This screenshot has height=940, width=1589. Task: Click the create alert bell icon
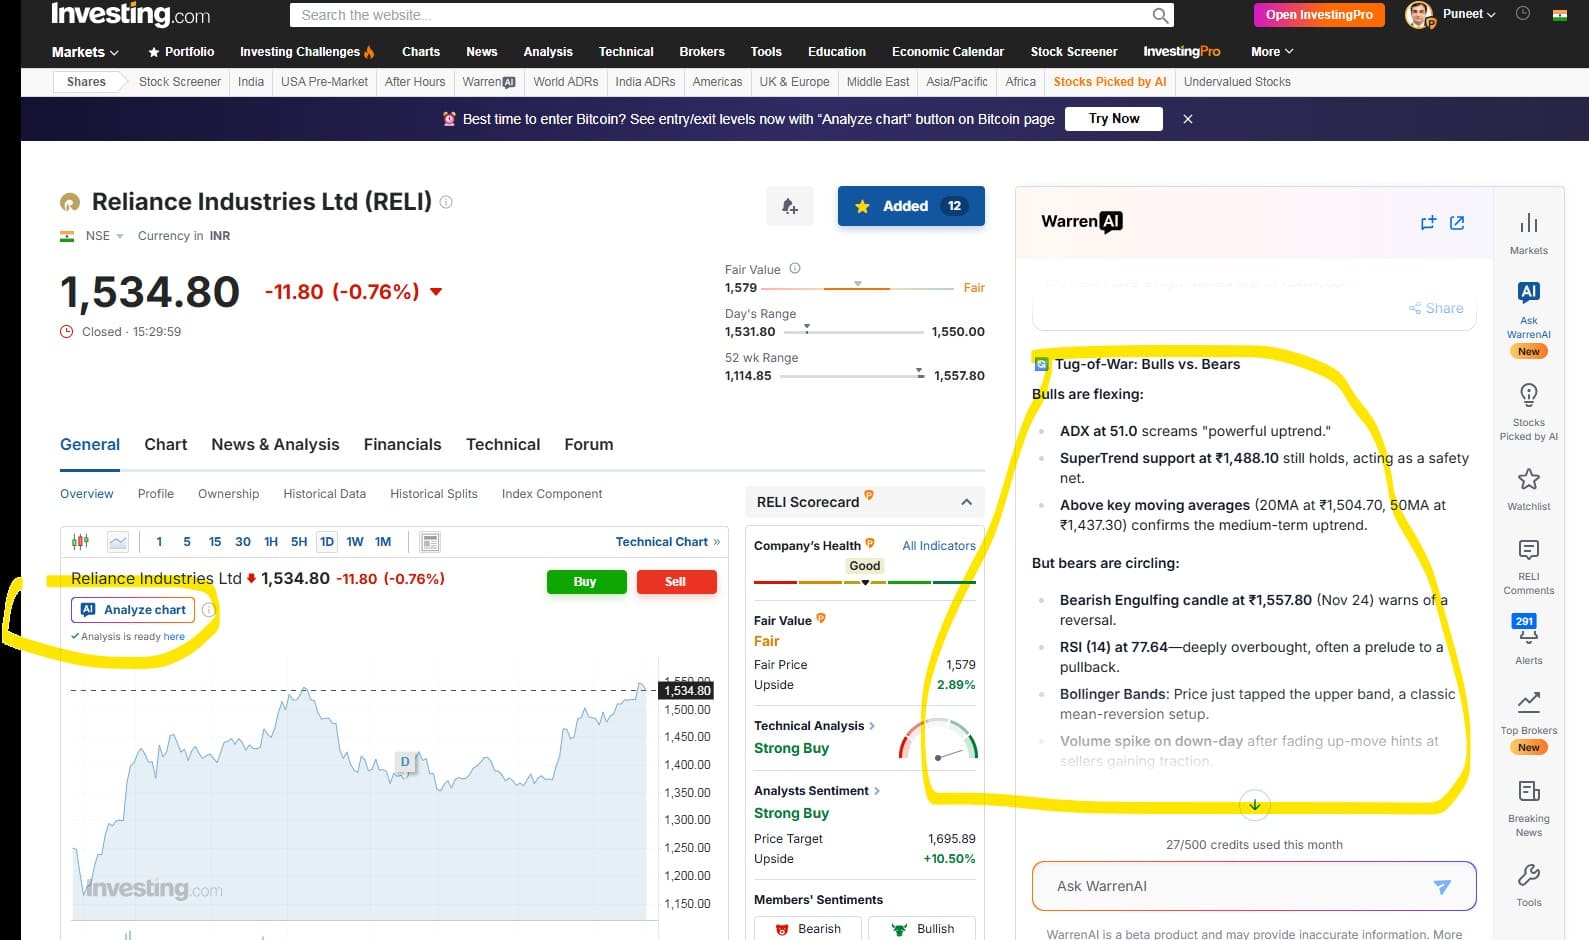point(790,206)
